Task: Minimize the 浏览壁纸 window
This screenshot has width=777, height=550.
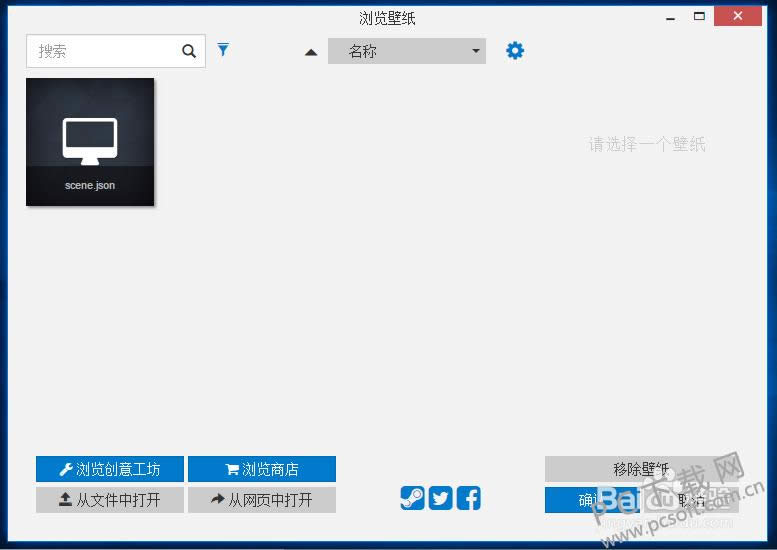Action: click(667, 16)
